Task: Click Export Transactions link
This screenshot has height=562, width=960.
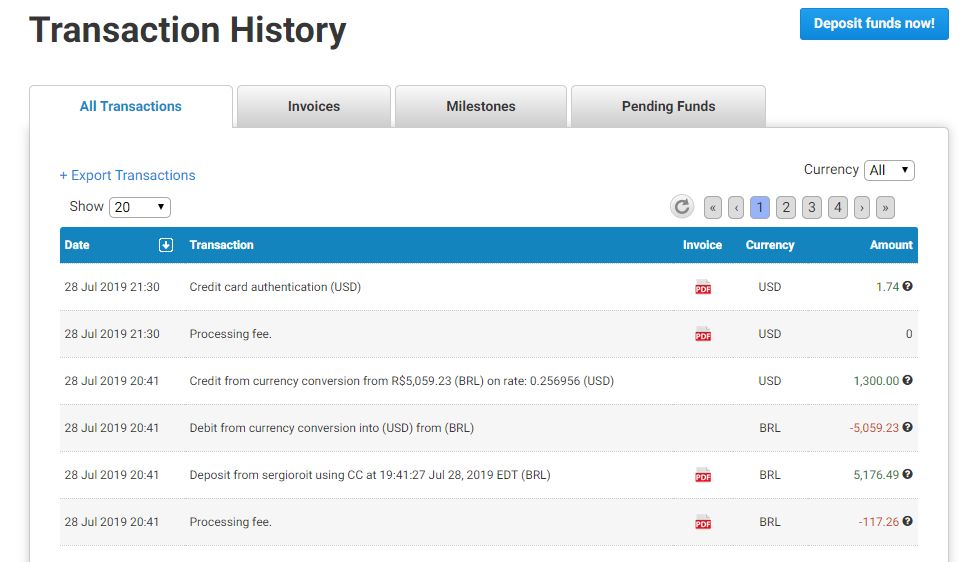Action: (x=128, y=175)
